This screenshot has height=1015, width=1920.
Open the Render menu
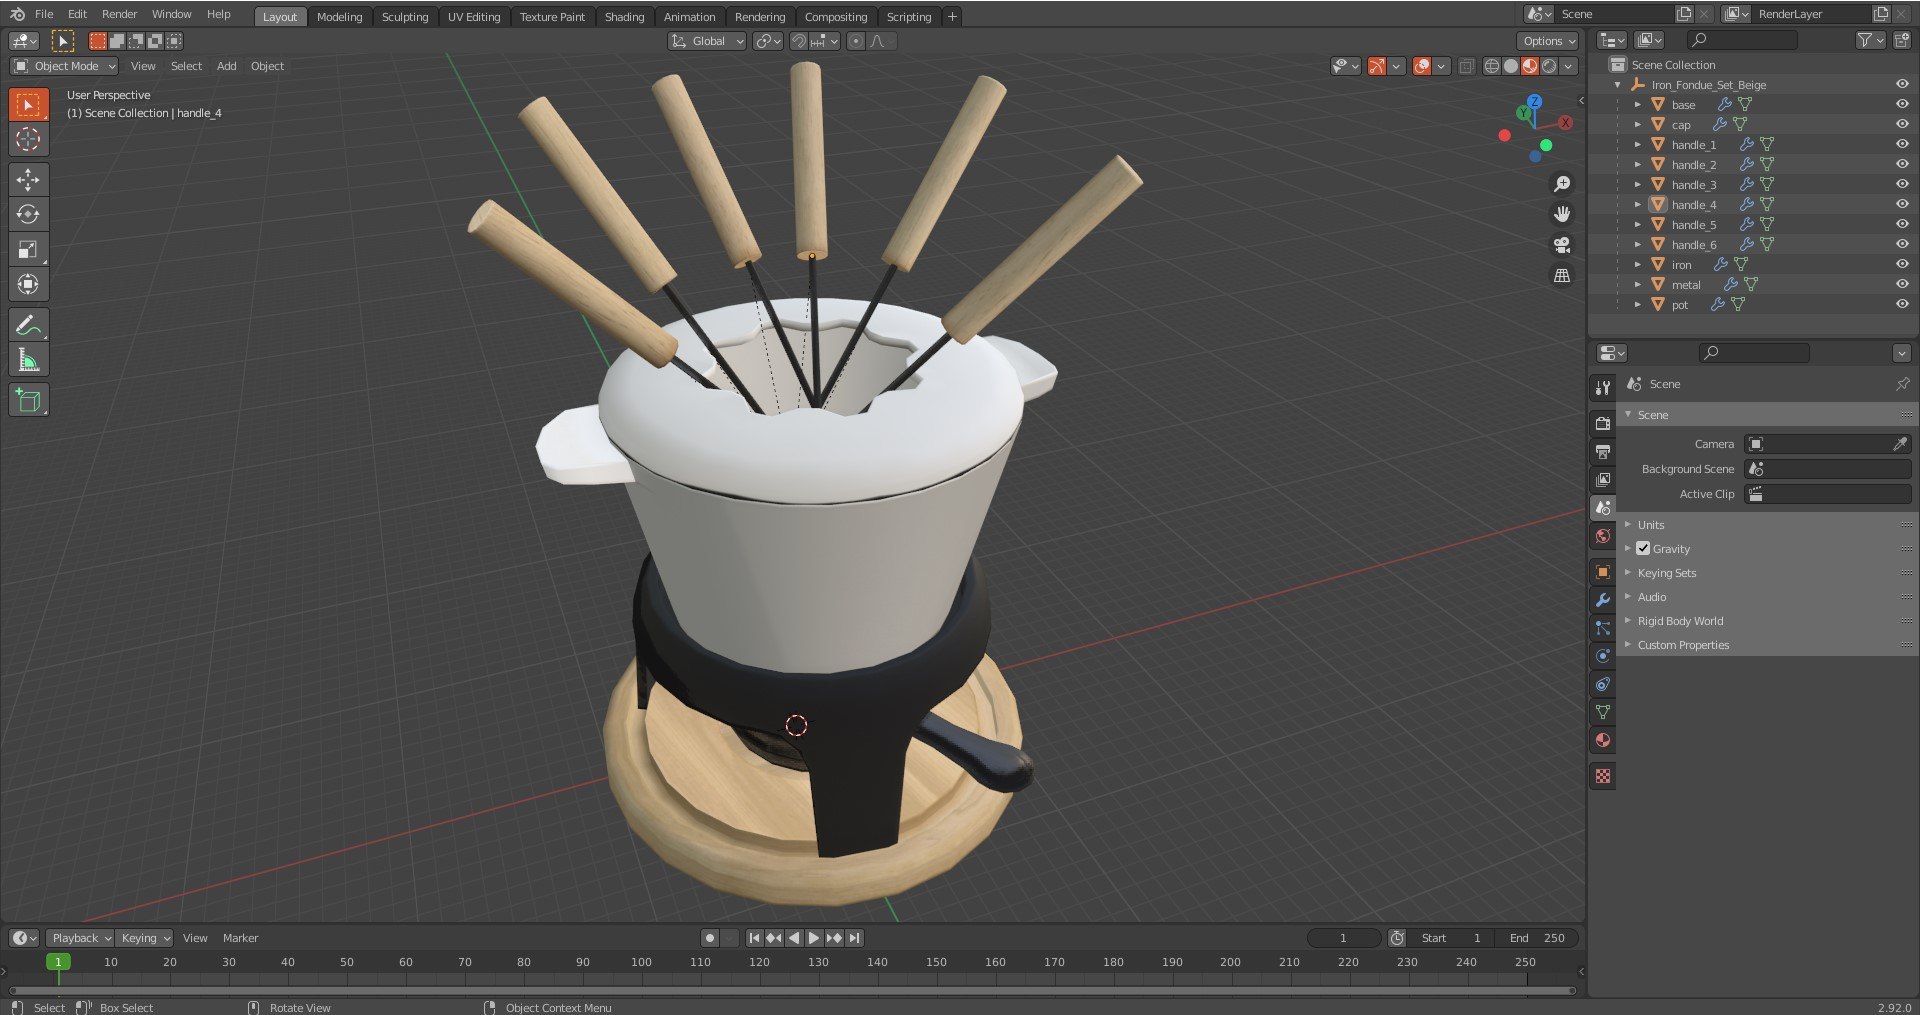pos(119,14)
